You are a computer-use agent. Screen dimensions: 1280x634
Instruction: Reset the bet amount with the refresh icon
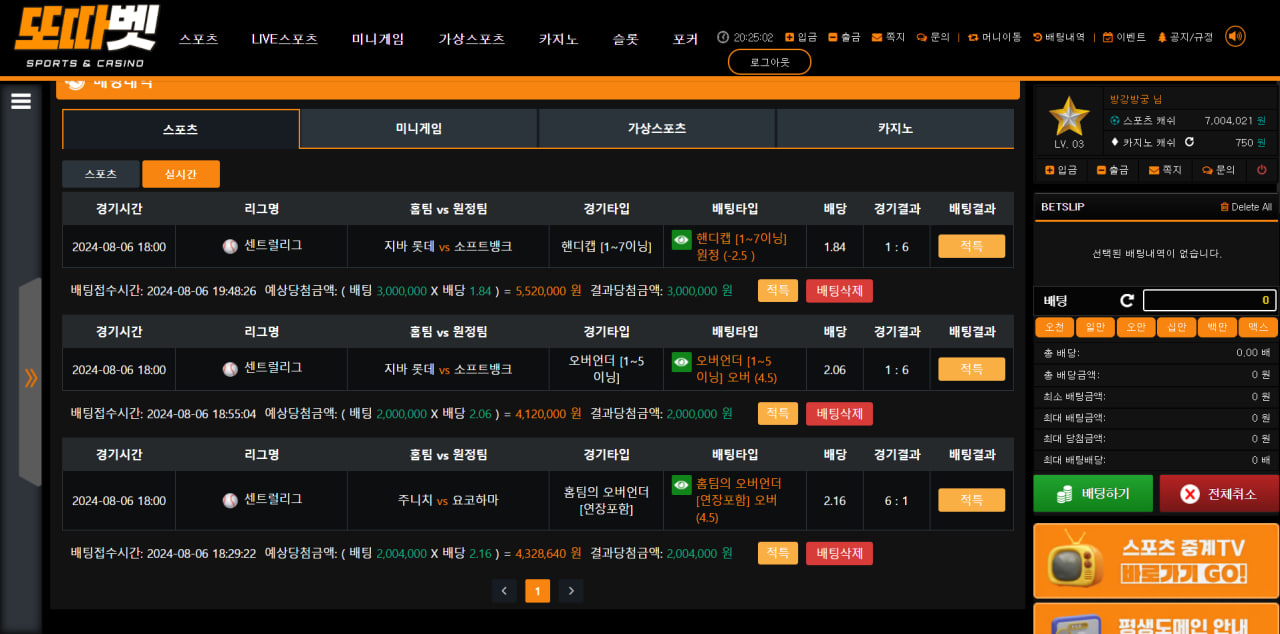pos(1127,300)
